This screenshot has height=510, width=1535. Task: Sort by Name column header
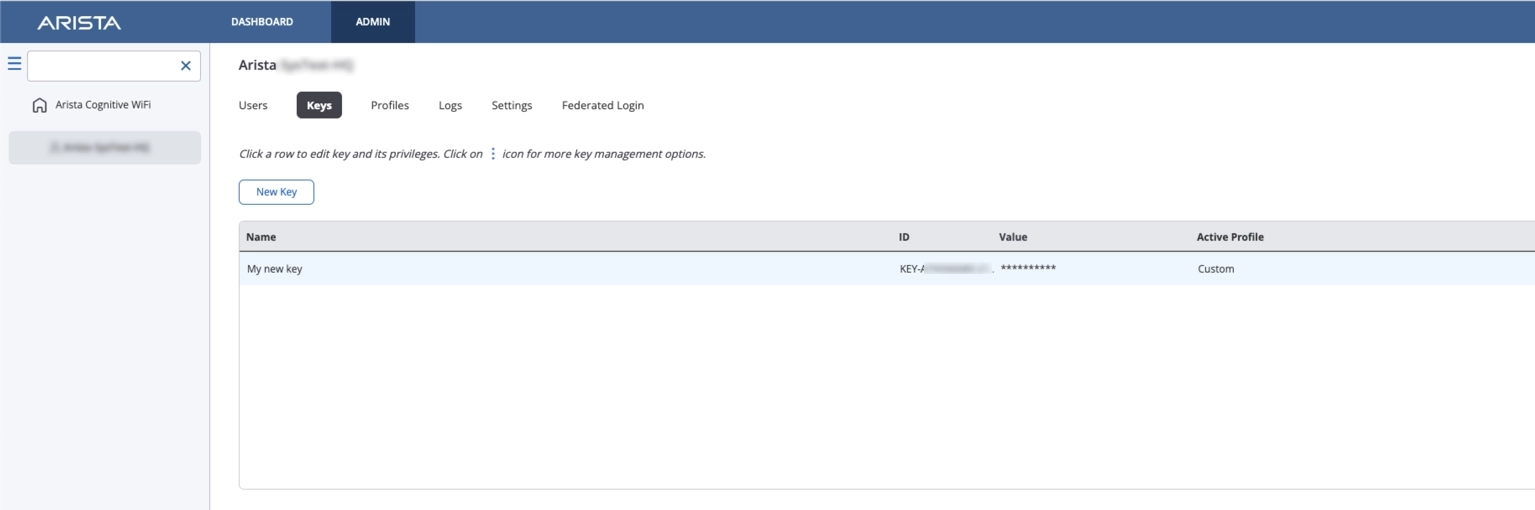point(261,237)
